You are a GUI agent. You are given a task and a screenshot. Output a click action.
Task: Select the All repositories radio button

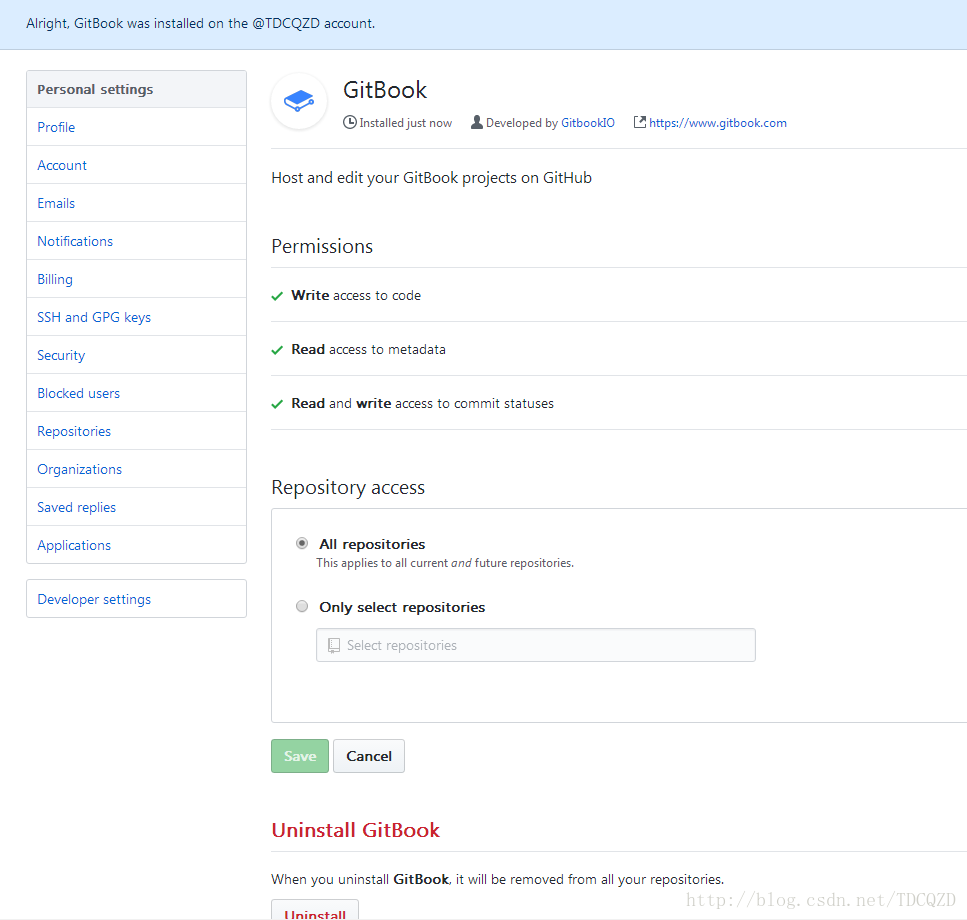pyautogui.click(x=302, y=543)
